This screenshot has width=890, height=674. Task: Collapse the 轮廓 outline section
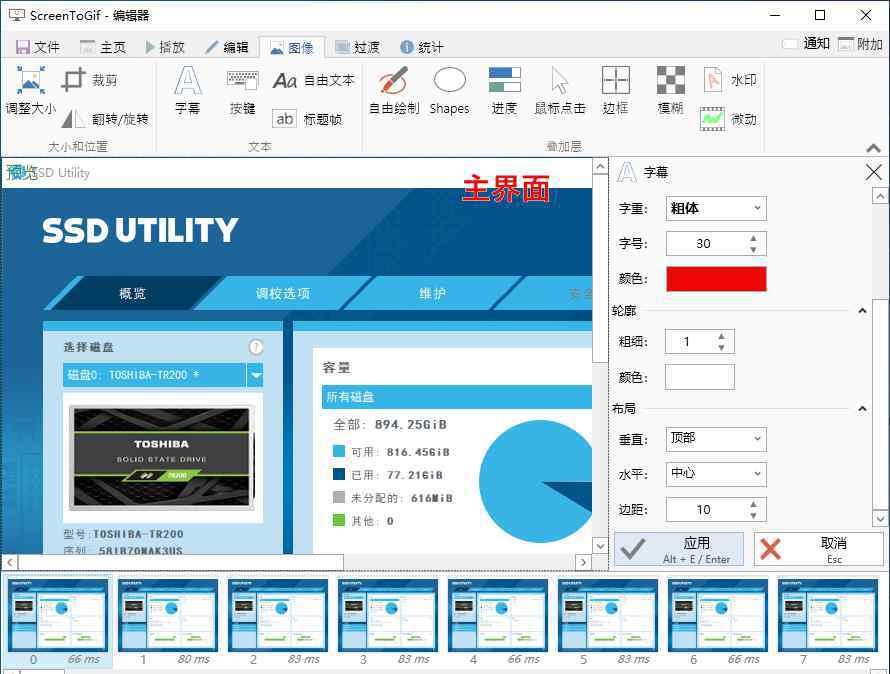click(x=862, y=311)
